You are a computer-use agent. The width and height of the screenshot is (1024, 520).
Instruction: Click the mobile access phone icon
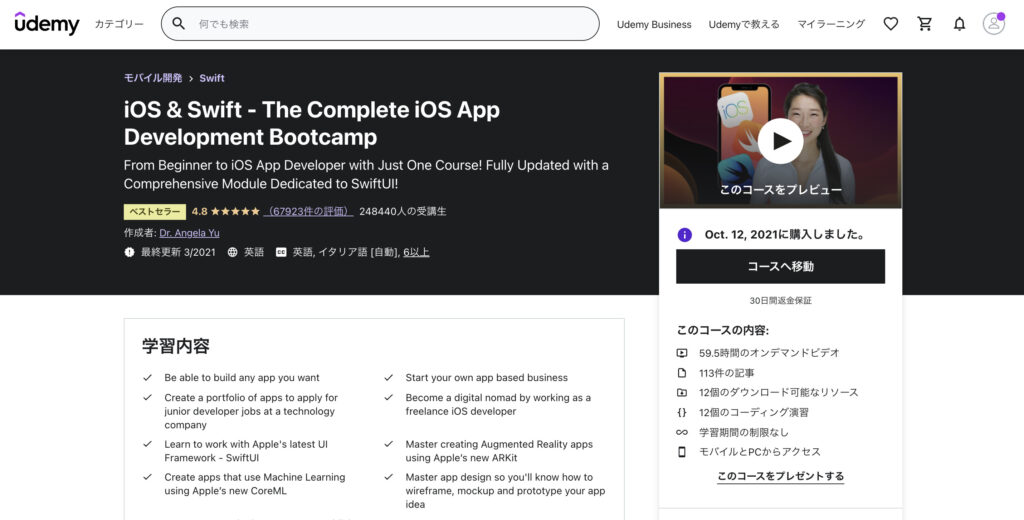tap(682, 451)
